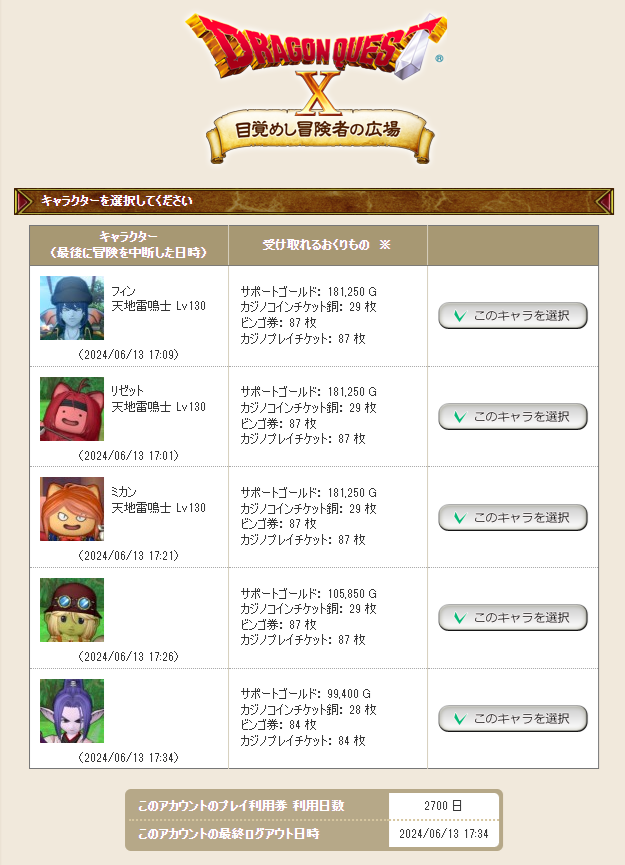Image resolution: width=625 pixels, height=865 pixels.
Task: Click the goggle-hat character portrait
Action: pos(72,610)
